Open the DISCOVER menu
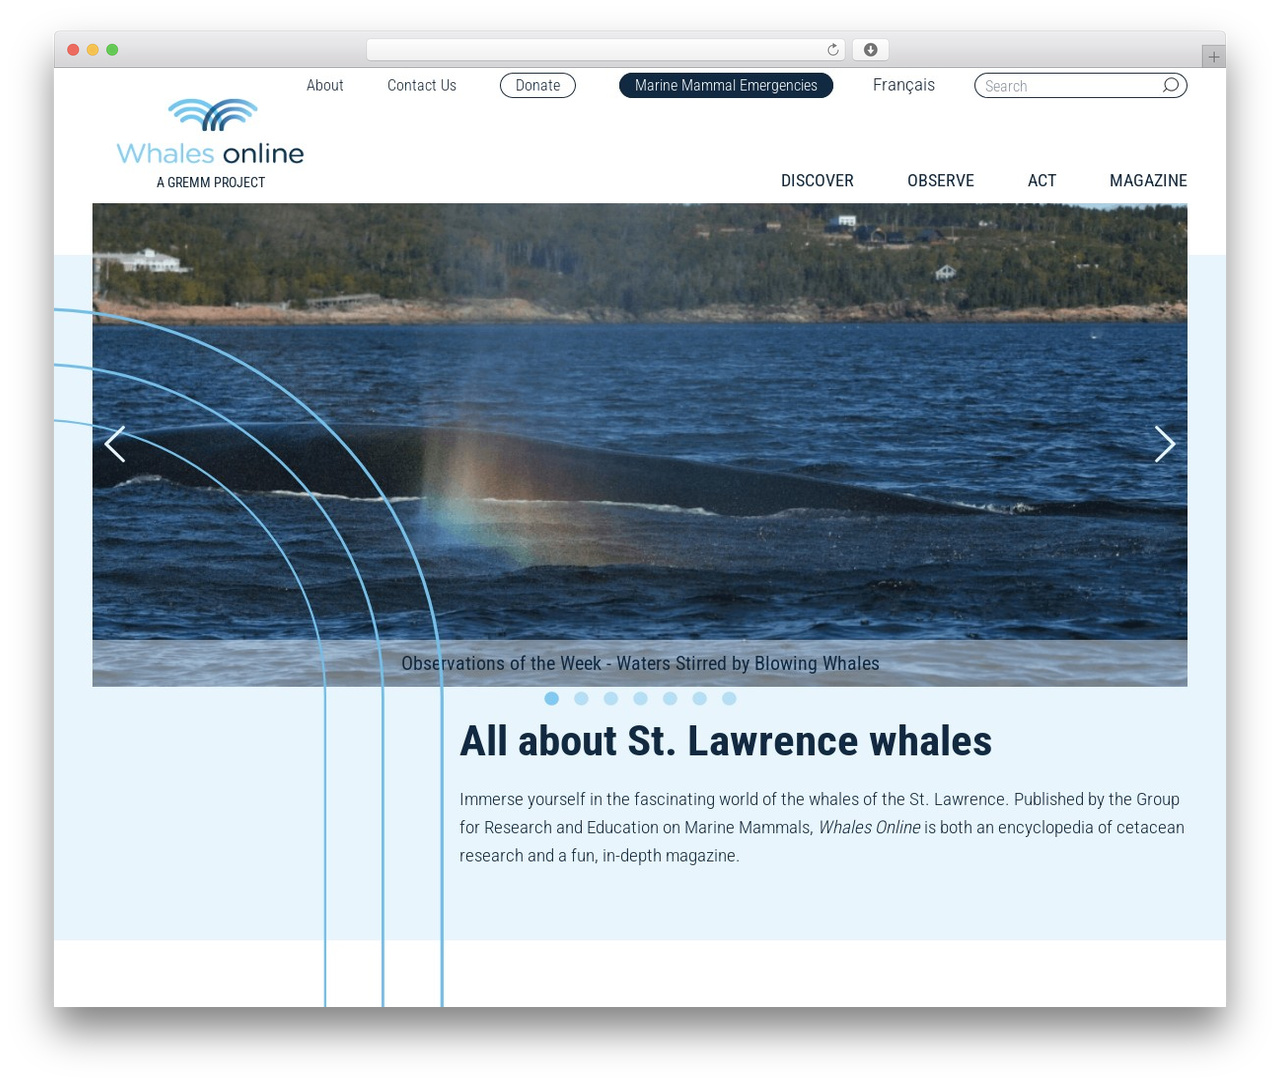 817,181
